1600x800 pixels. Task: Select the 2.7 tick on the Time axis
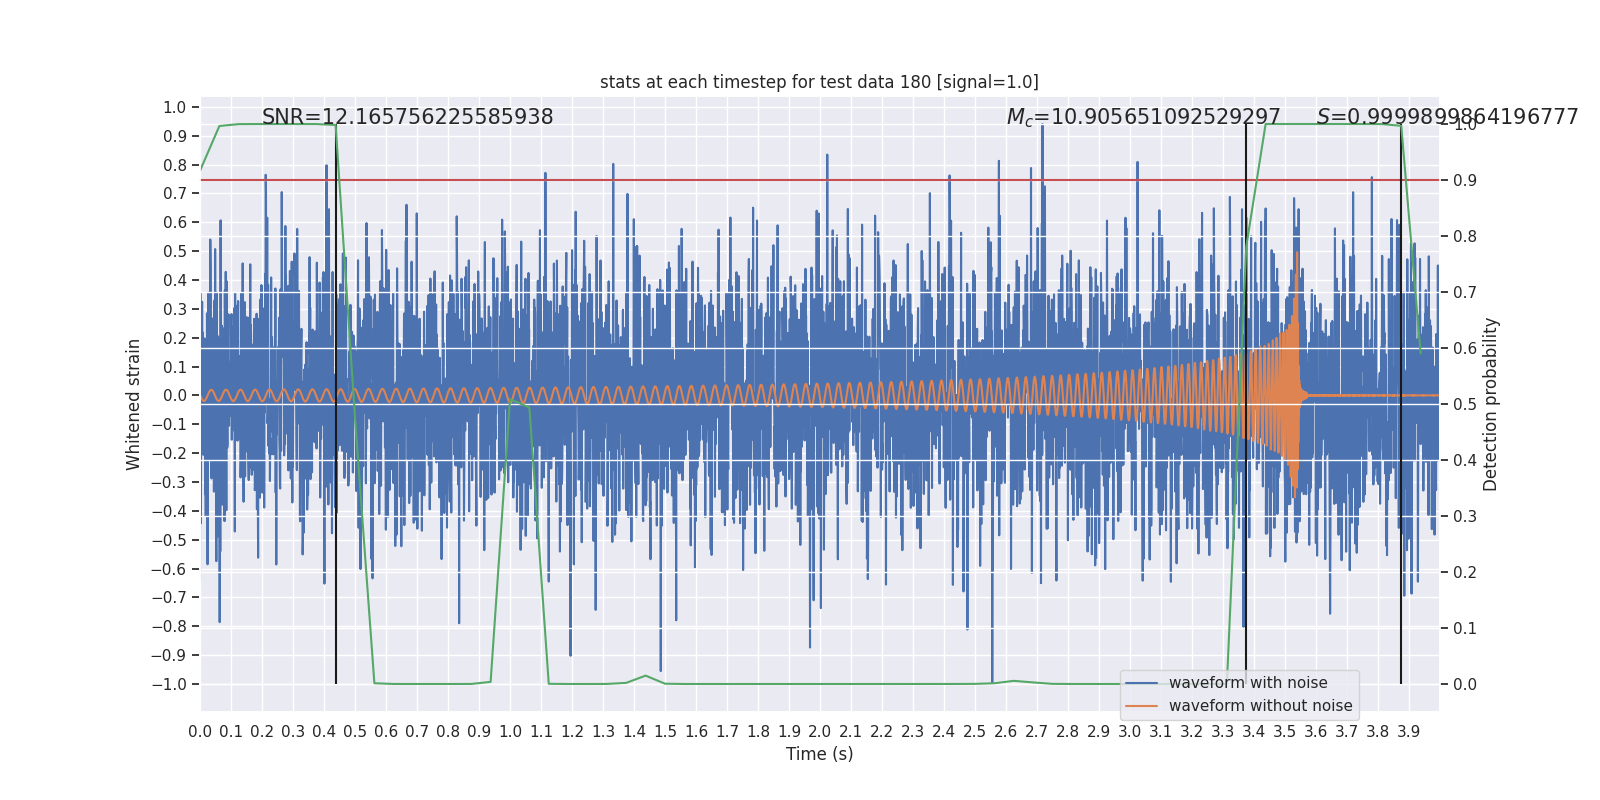coord(1037,732)
